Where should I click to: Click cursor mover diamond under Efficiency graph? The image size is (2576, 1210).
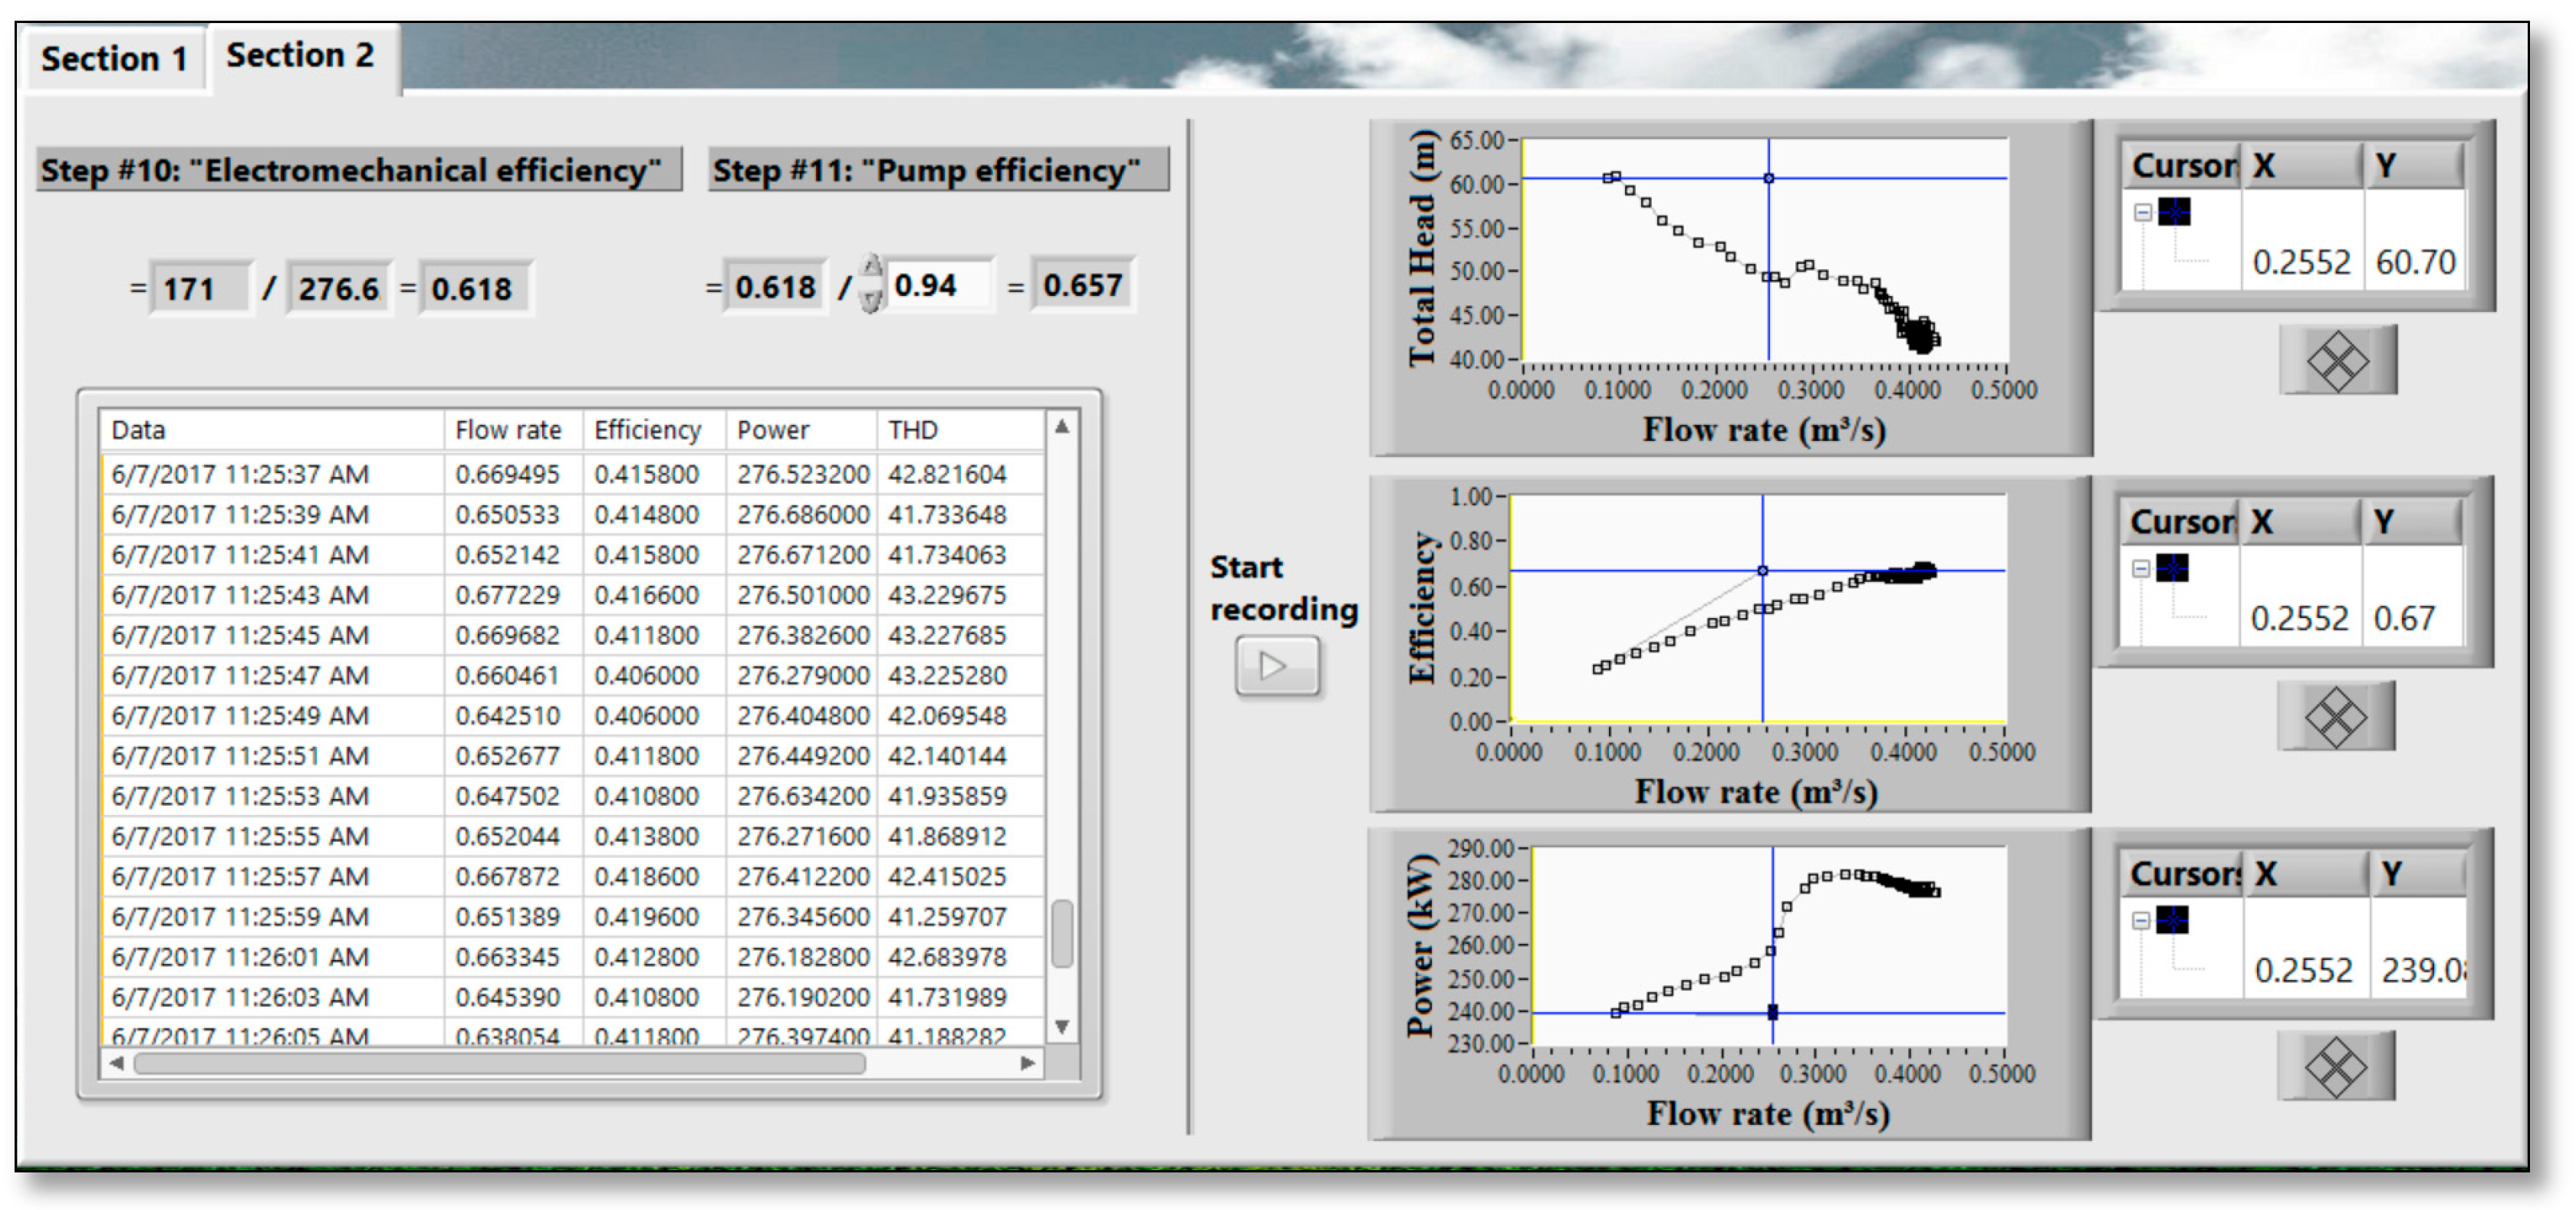pyautogui.click(x=2335, y=716)
